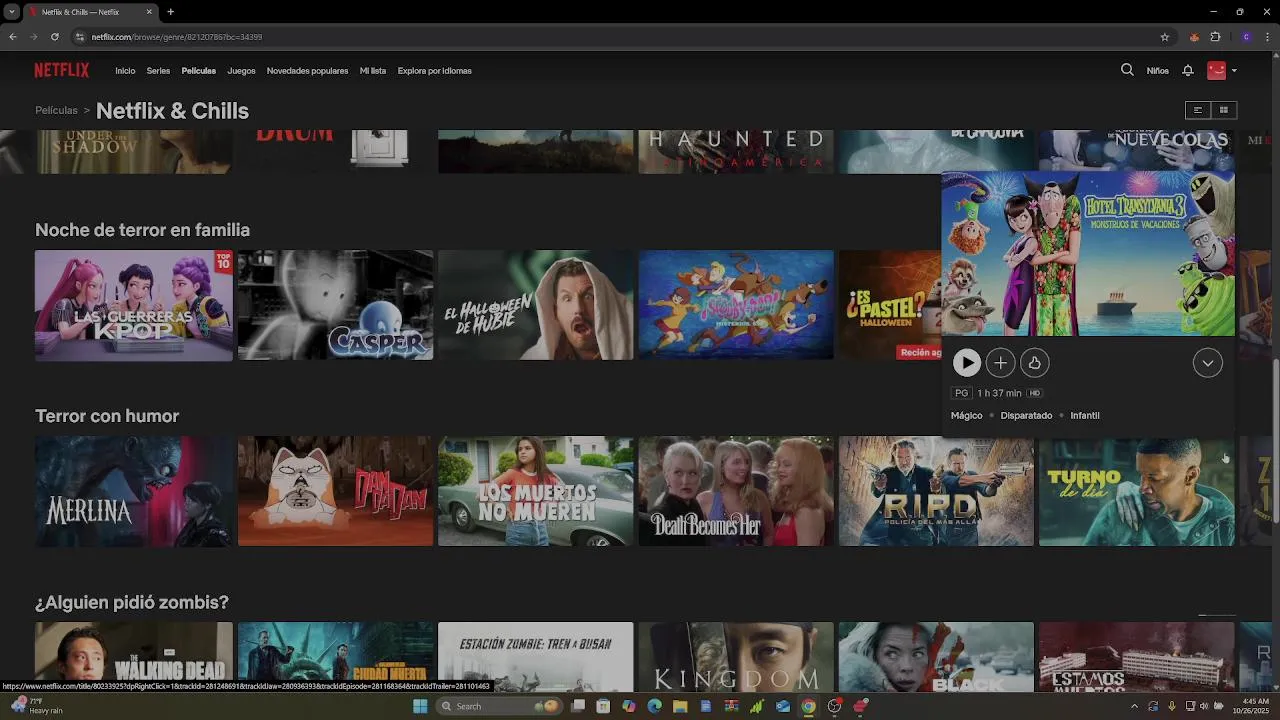Open the notifications bell
This screenshot has height=720, width=1280.
1188,70
